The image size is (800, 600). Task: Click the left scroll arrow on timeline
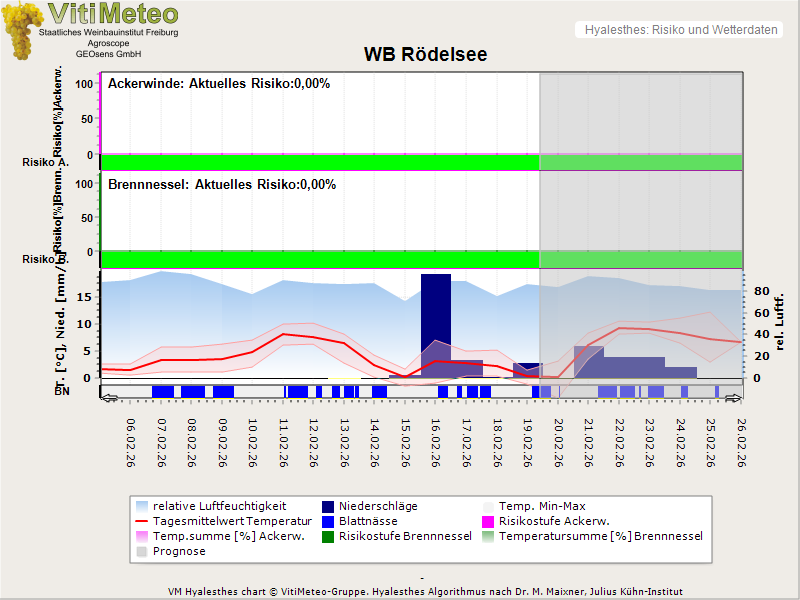pos(108,398)
